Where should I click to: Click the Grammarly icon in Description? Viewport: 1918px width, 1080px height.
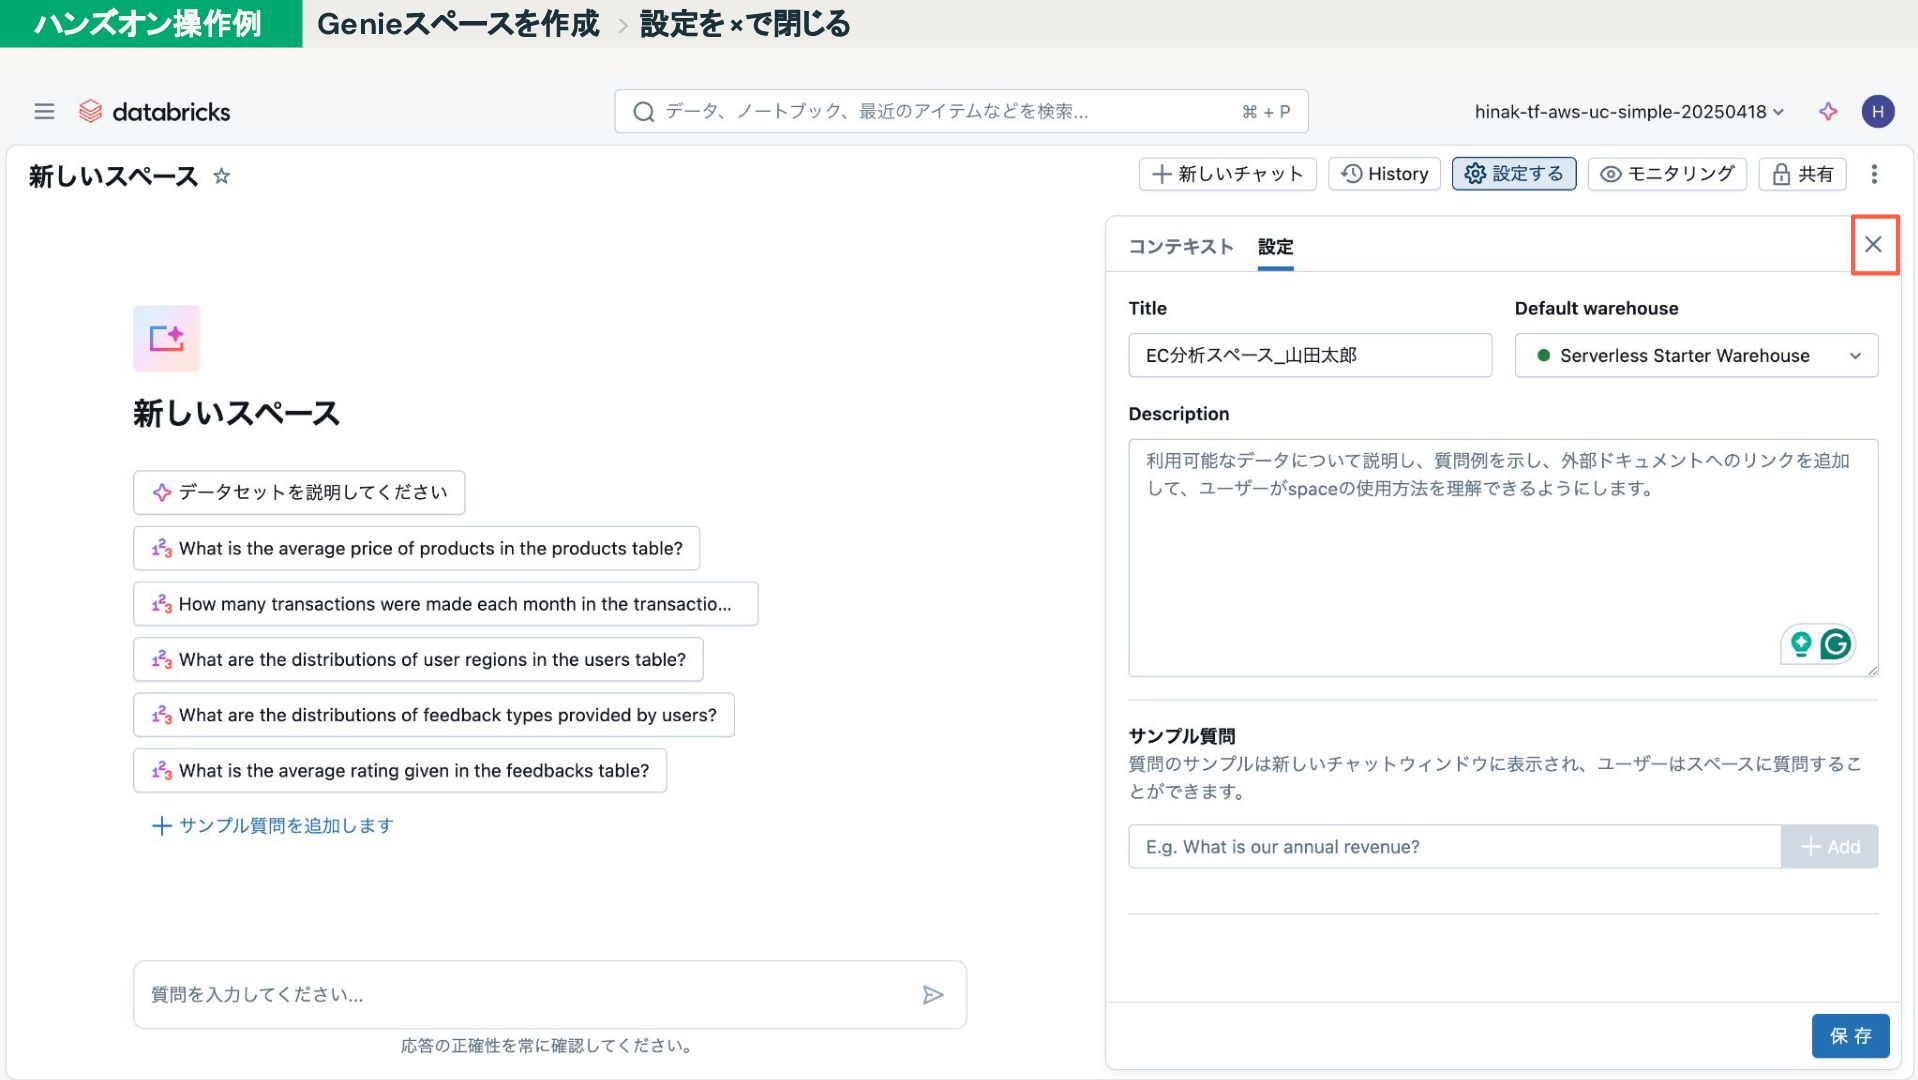click(x=1835, y=644)
